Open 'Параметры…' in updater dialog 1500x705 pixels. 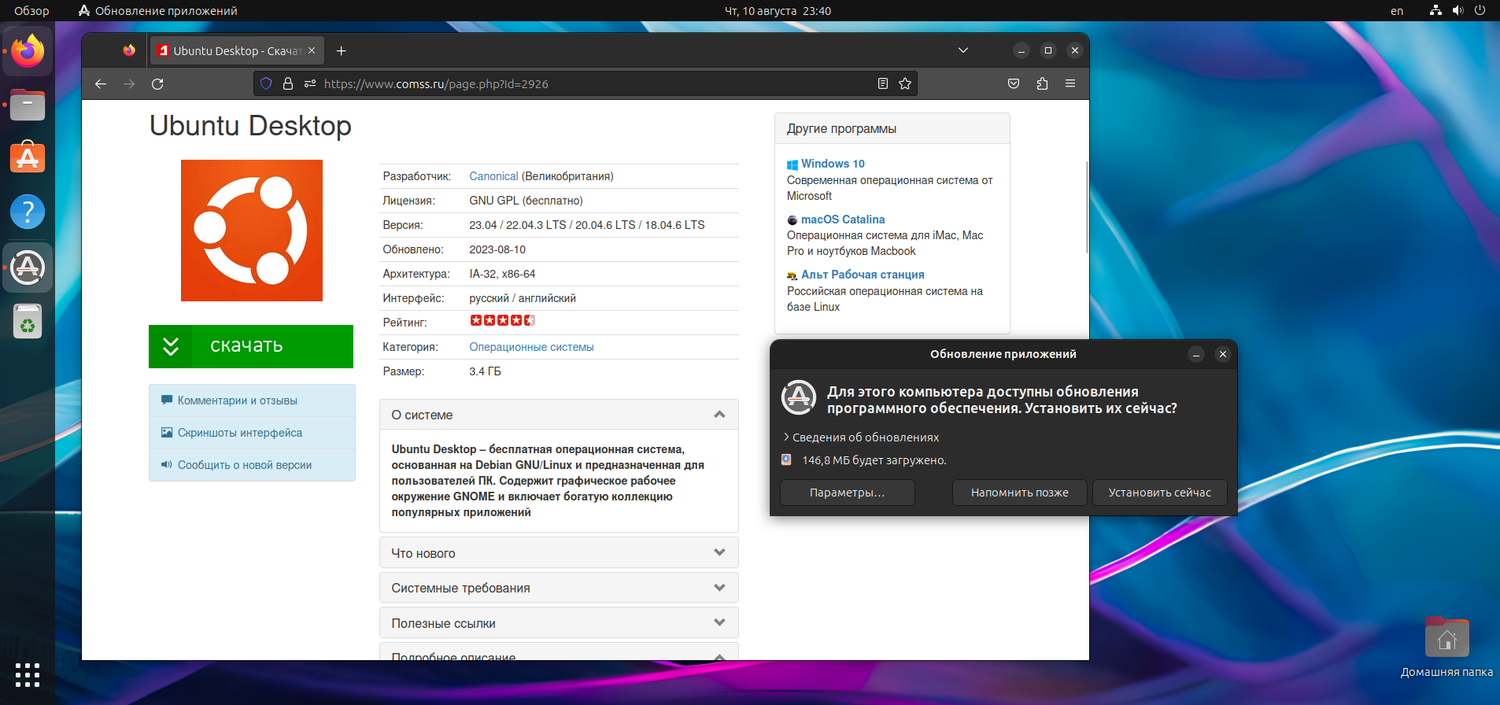pyautogui.click(x=847, y=492)
